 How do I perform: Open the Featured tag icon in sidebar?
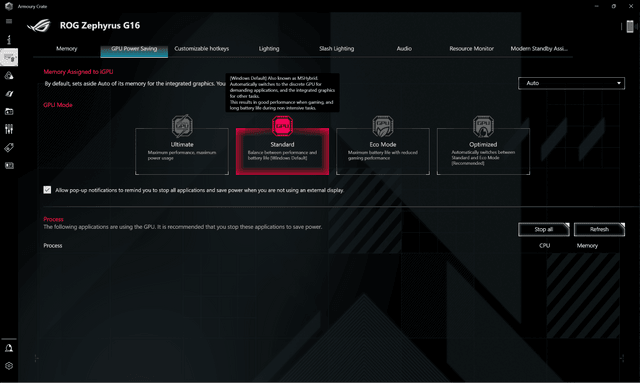tap(9, 147)
